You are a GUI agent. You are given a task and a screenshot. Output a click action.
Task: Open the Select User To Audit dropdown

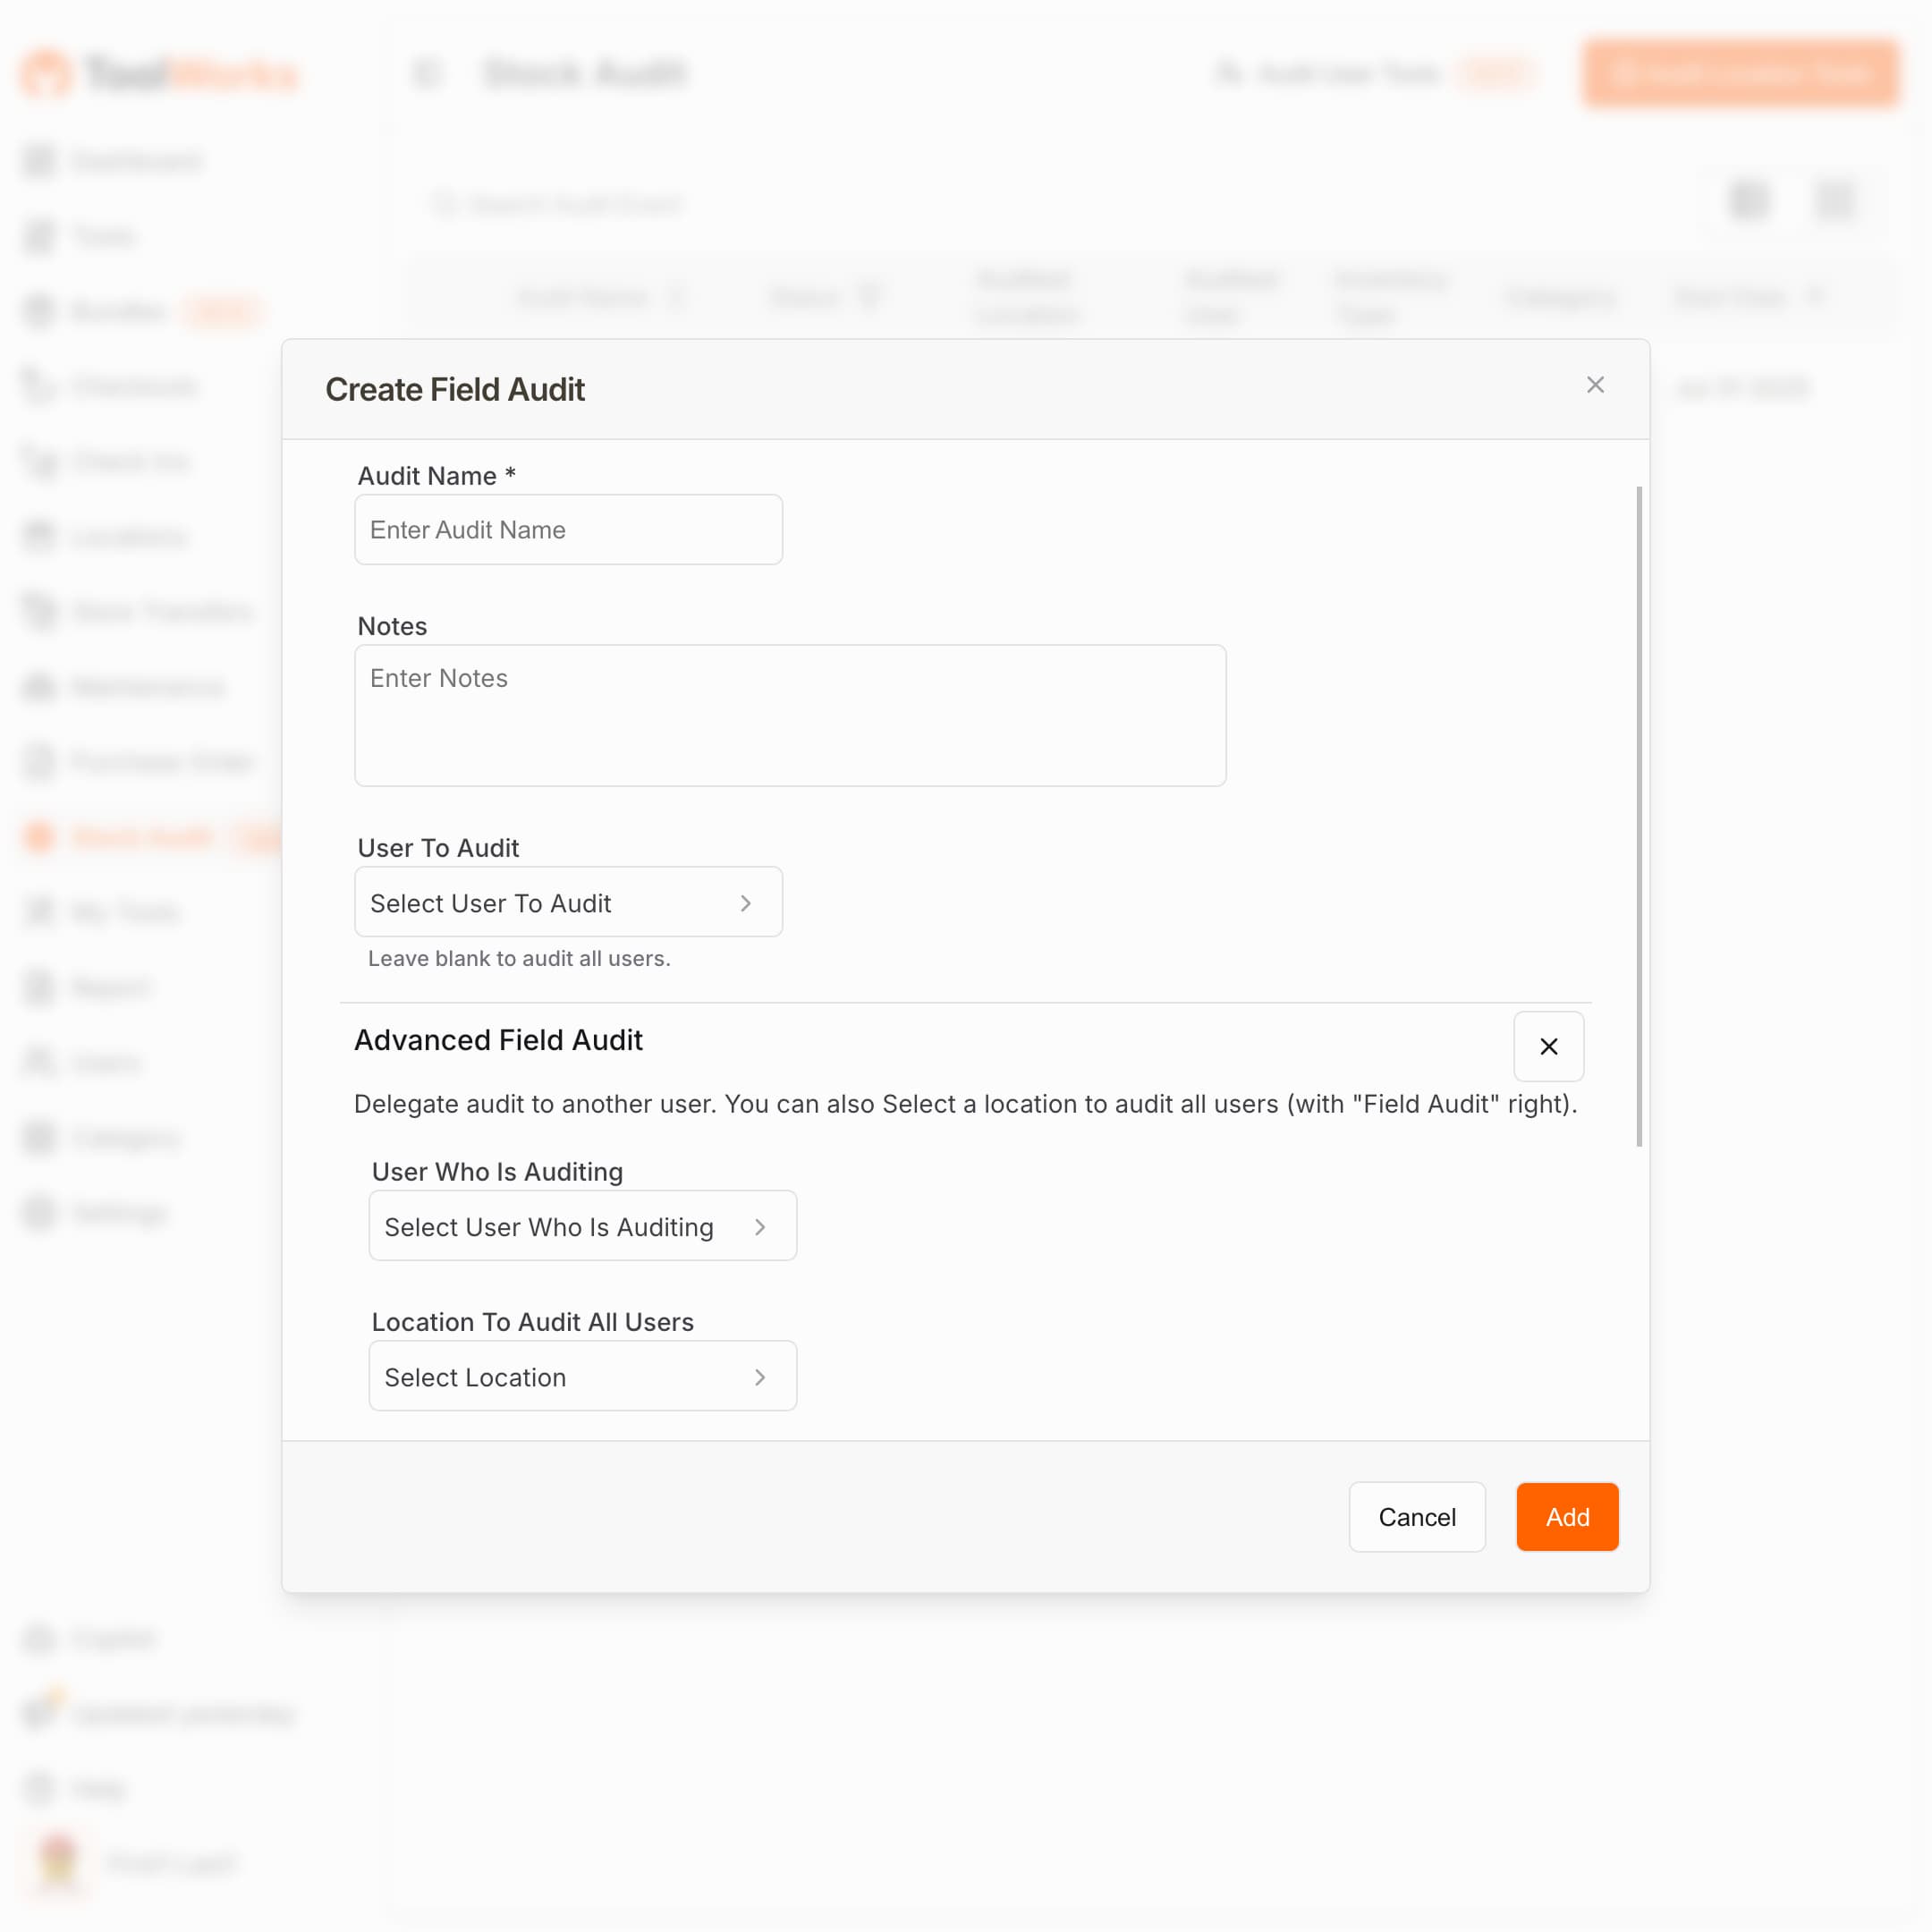tap(567, 902)
